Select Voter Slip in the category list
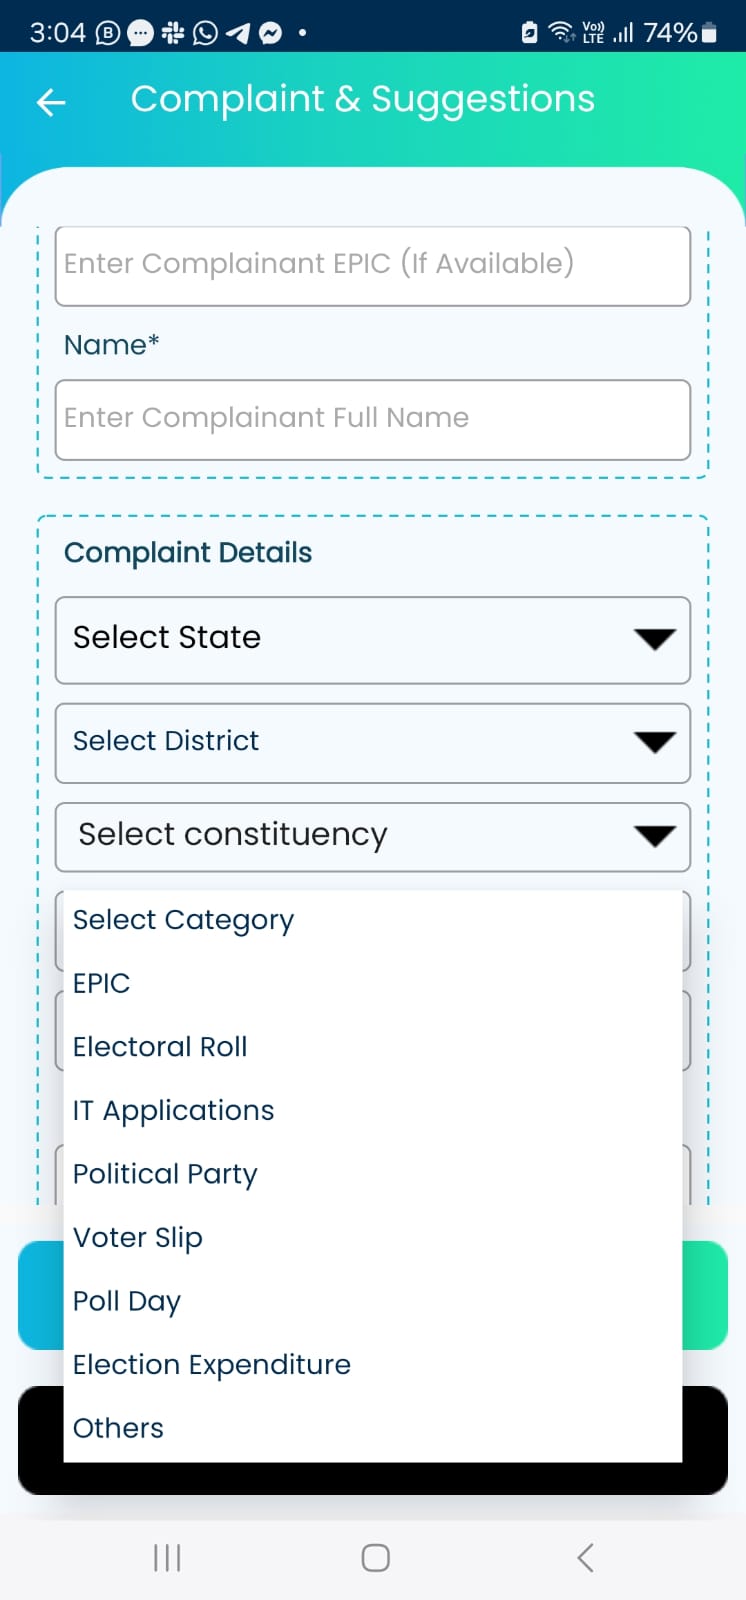The width and height of the screenshot is (746, 1600). tap(138, 1238)
